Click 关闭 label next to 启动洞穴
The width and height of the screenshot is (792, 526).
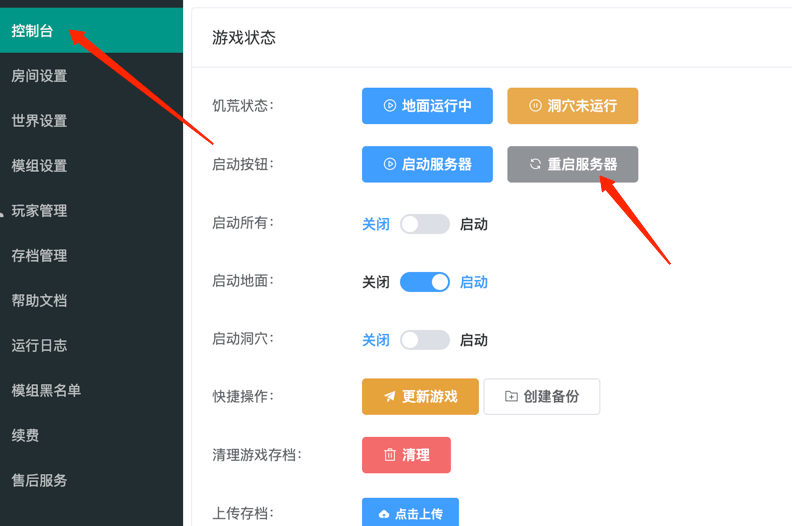(x=376, y=341)
